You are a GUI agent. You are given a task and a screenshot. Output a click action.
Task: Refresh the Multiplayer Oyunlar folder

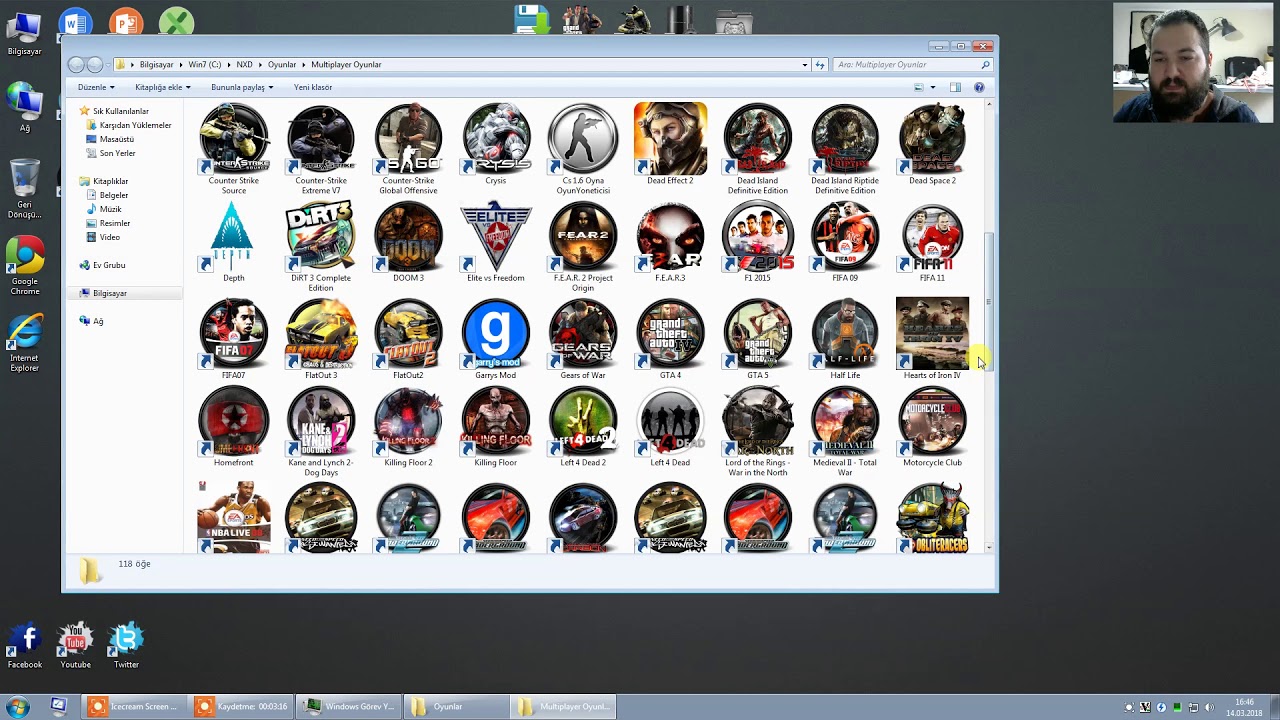[820, 64]
